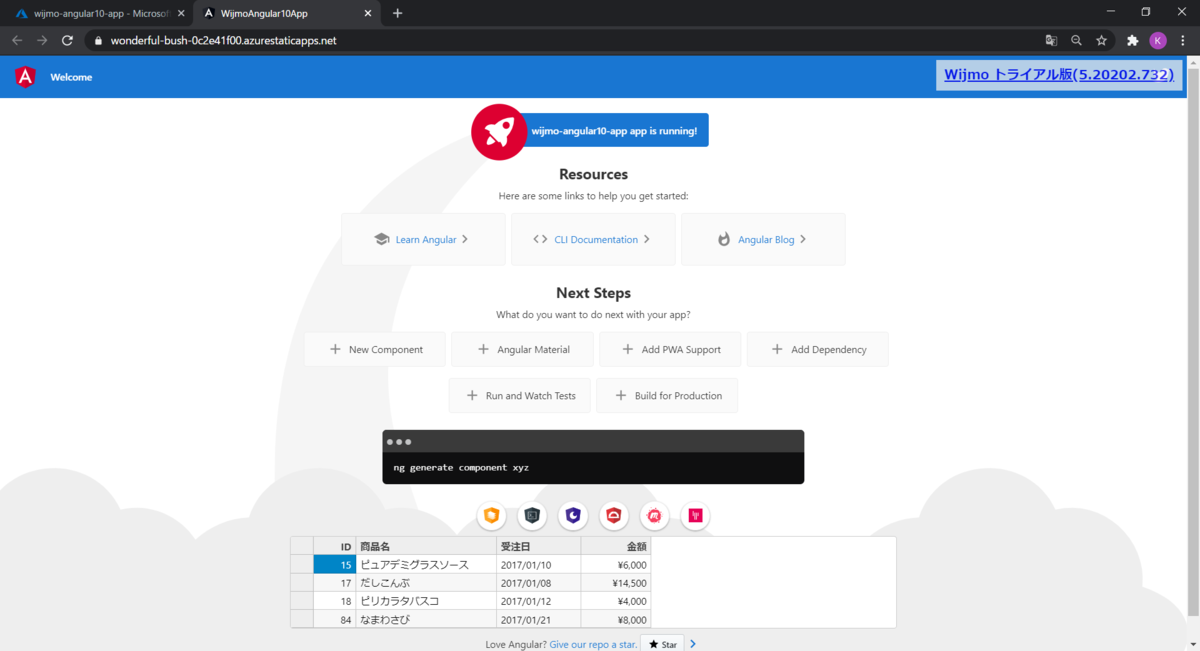Click the Welcome text in header
This screenshot has height=651, width=1200.
click(x=71, y=77)
